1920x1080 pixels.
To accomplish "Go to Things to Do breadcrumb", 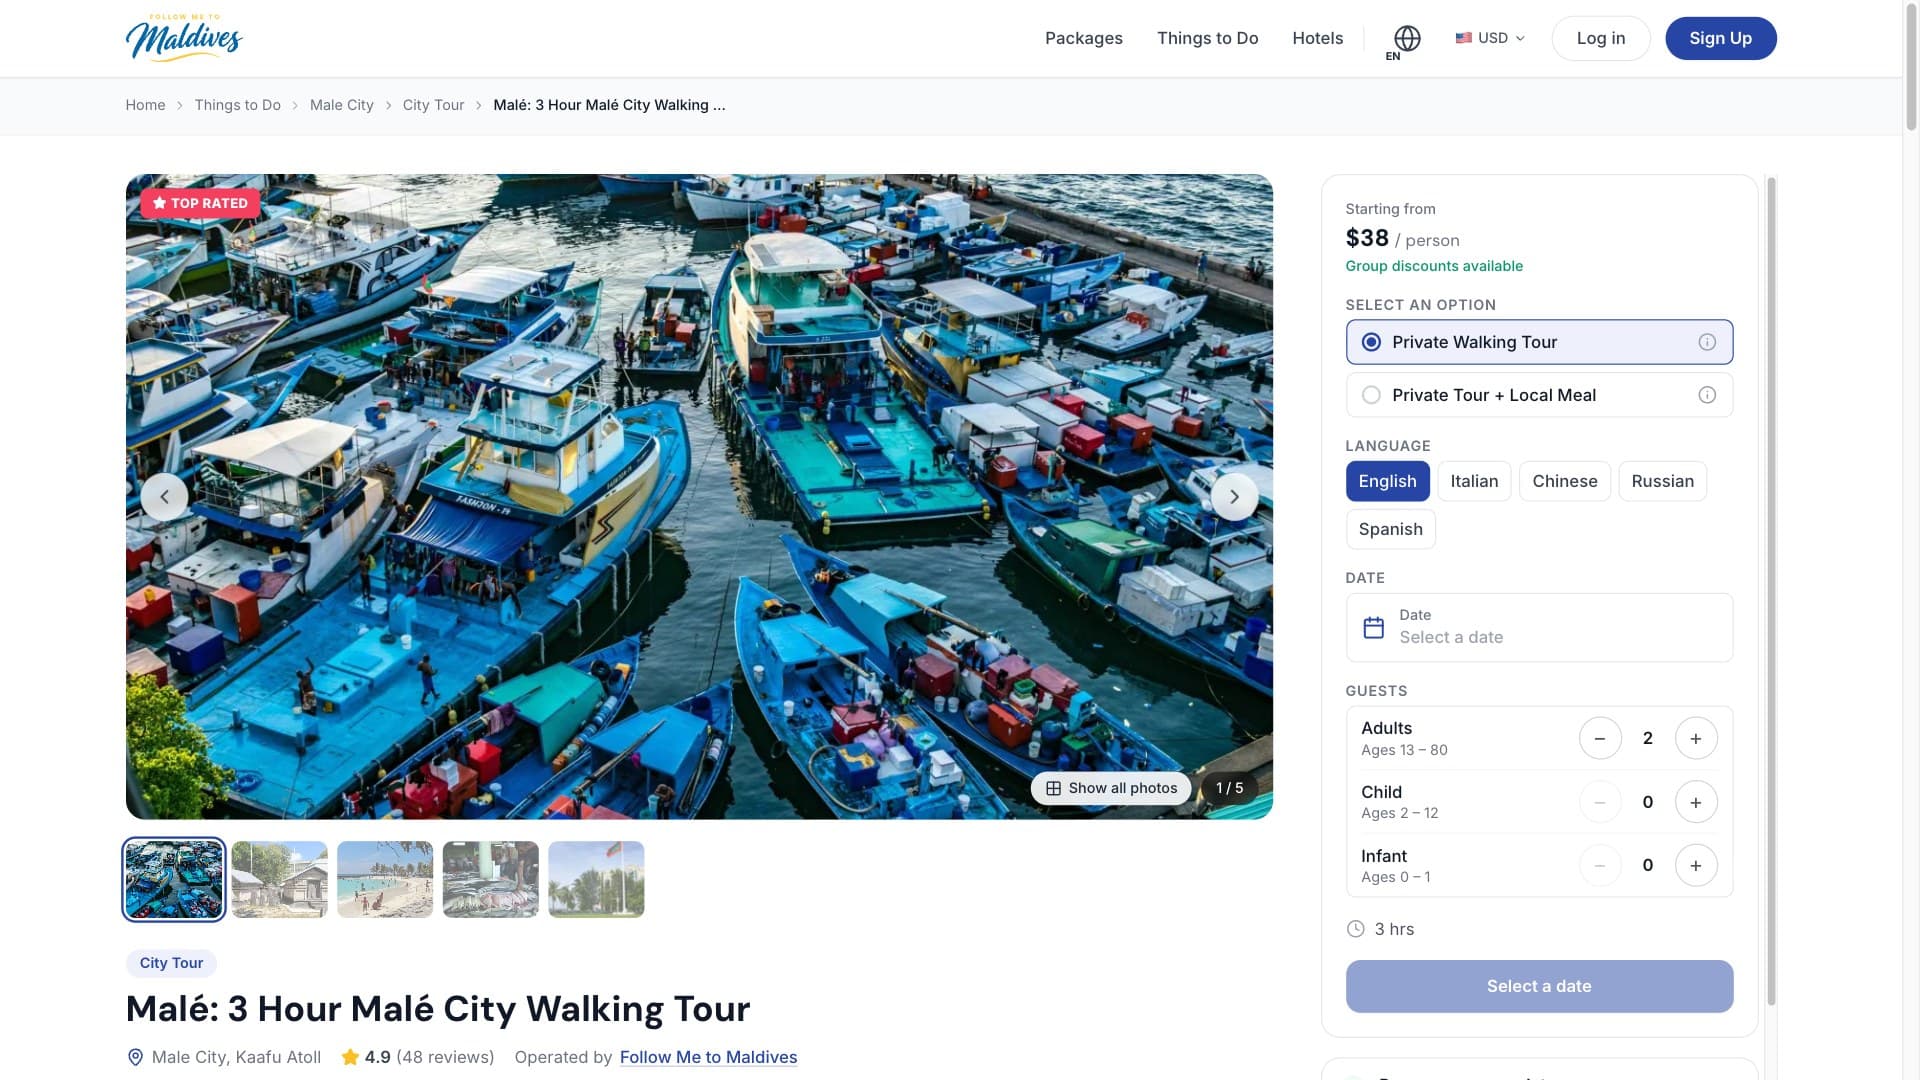I will point(237,105).
